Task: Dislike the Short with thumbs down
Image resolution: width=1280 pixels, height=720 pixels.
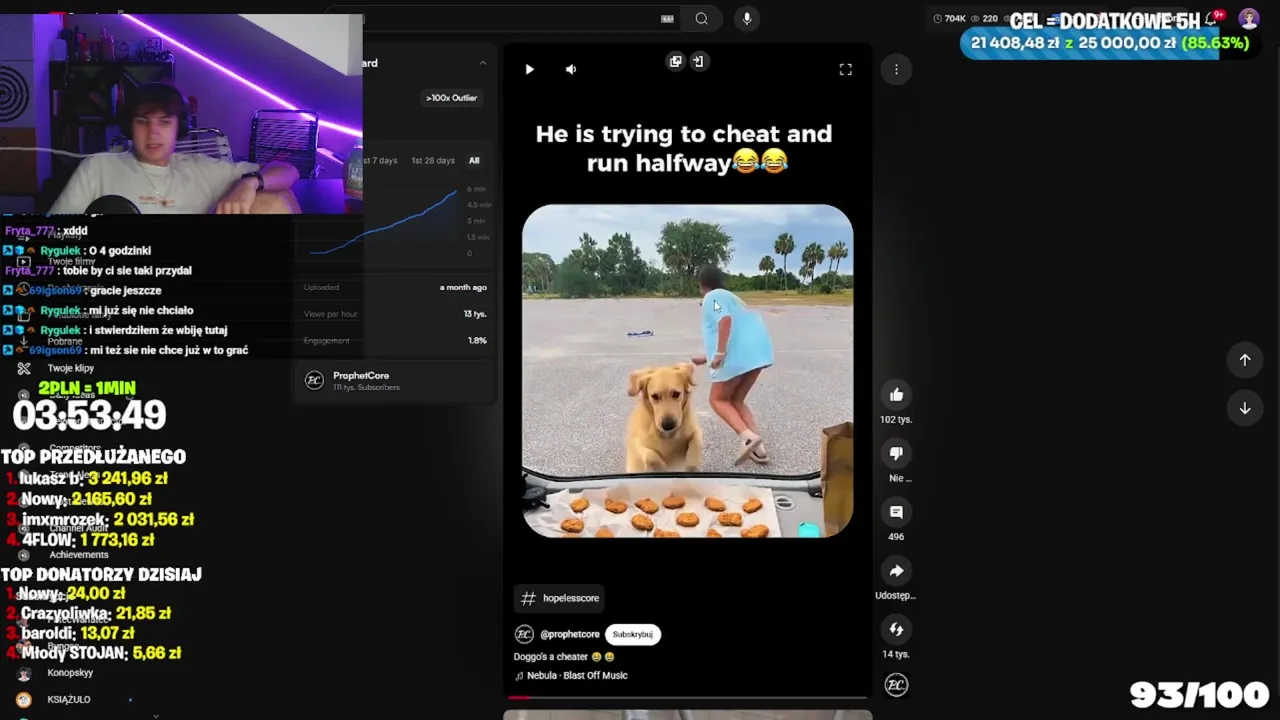Action: (x=896, y=453)
